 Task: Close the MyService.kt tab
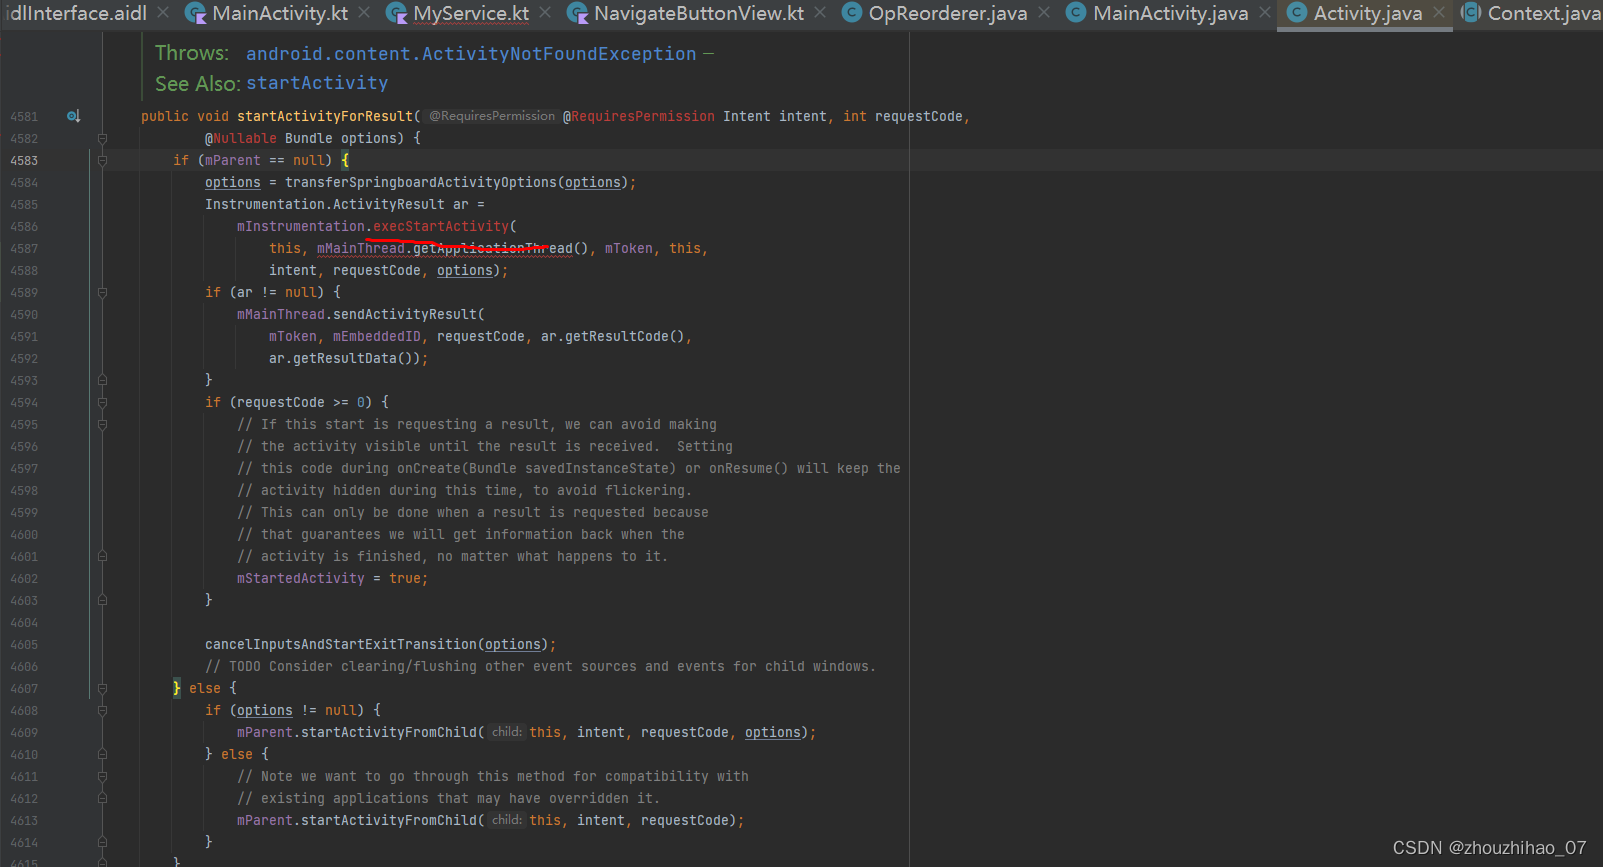(545, 13)
